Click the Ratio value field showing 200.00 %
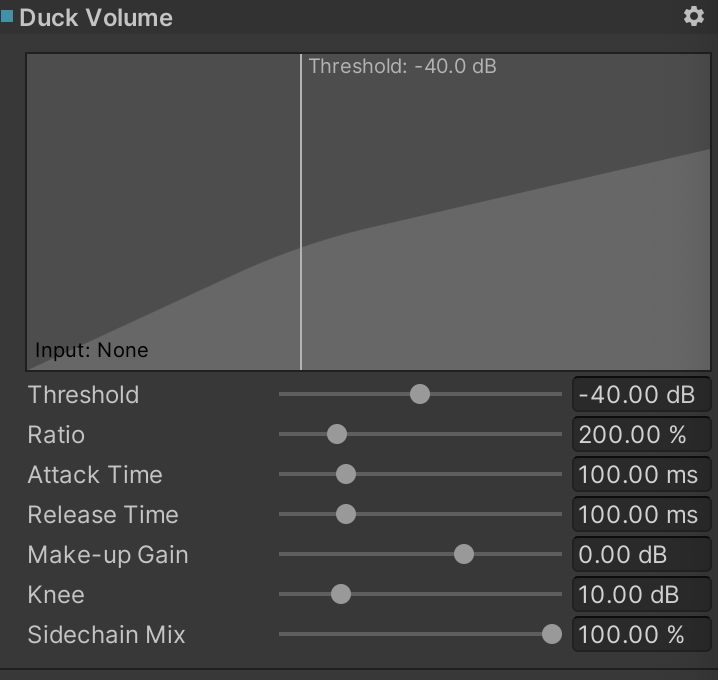This screenshot has height=680, width=718. (642, 434)
